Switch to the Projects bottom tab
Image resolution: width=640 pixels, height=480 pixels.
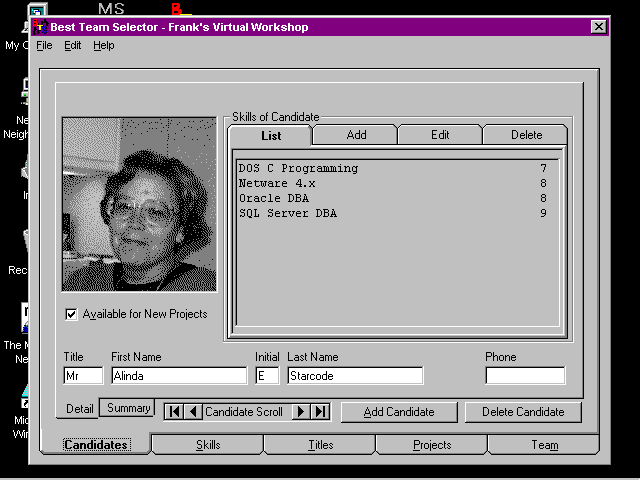pos(432,445)
